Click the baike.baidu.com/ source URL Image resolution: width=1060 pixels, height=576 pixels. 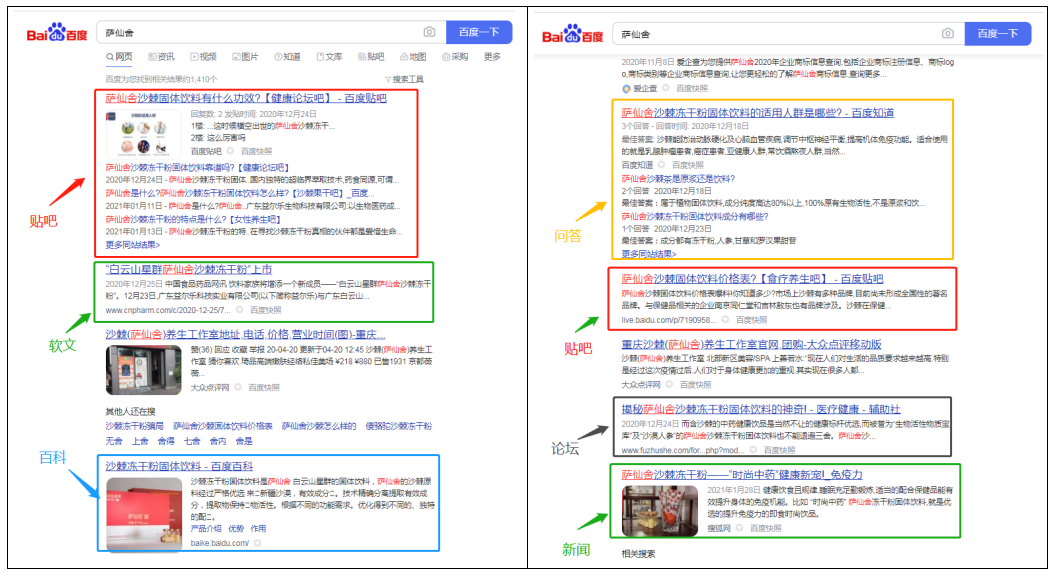pyautogui.click(x=220, y=543)
